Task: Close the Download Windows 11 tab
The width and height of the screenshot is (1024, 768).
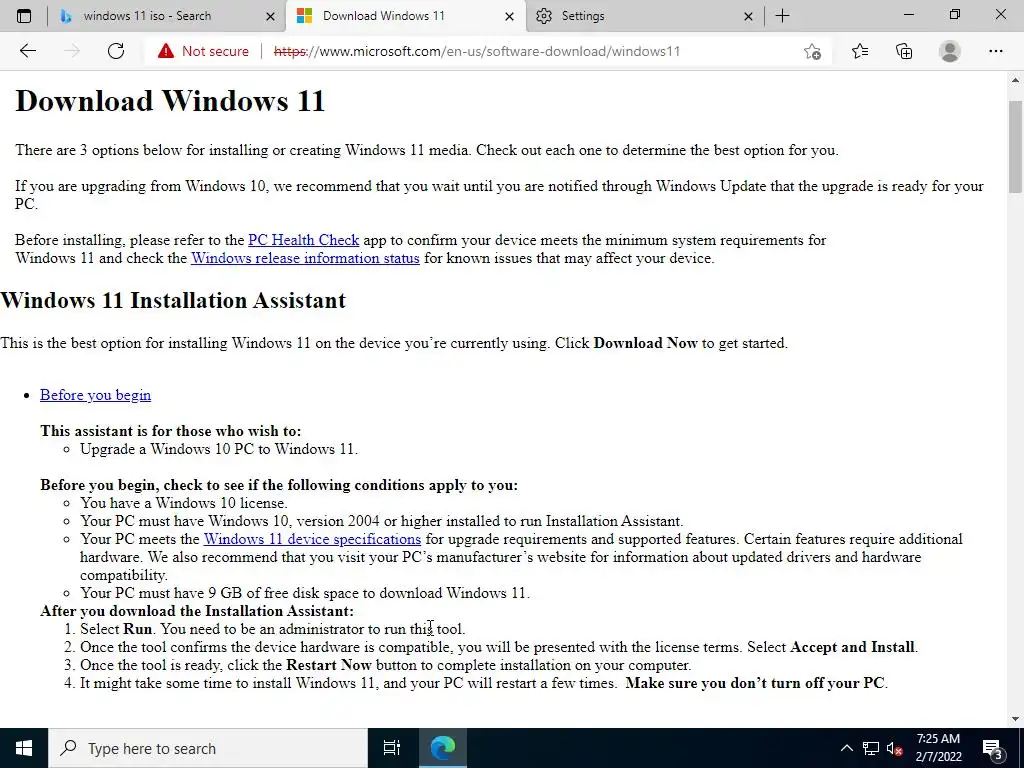Action: click(509, 16)
